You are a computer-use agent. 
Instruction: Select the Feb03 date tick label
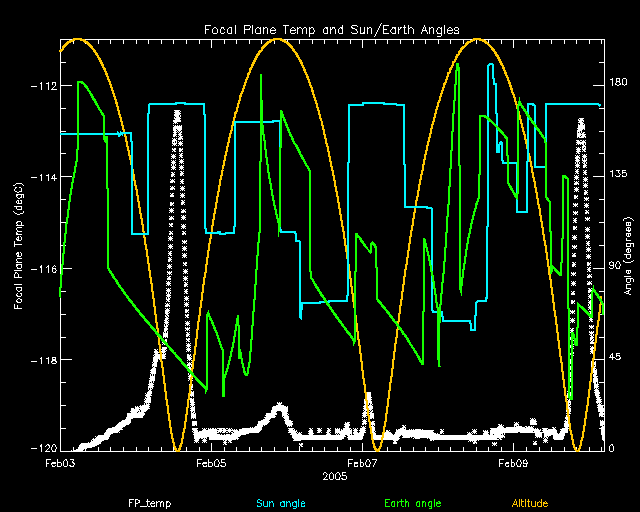60,464
